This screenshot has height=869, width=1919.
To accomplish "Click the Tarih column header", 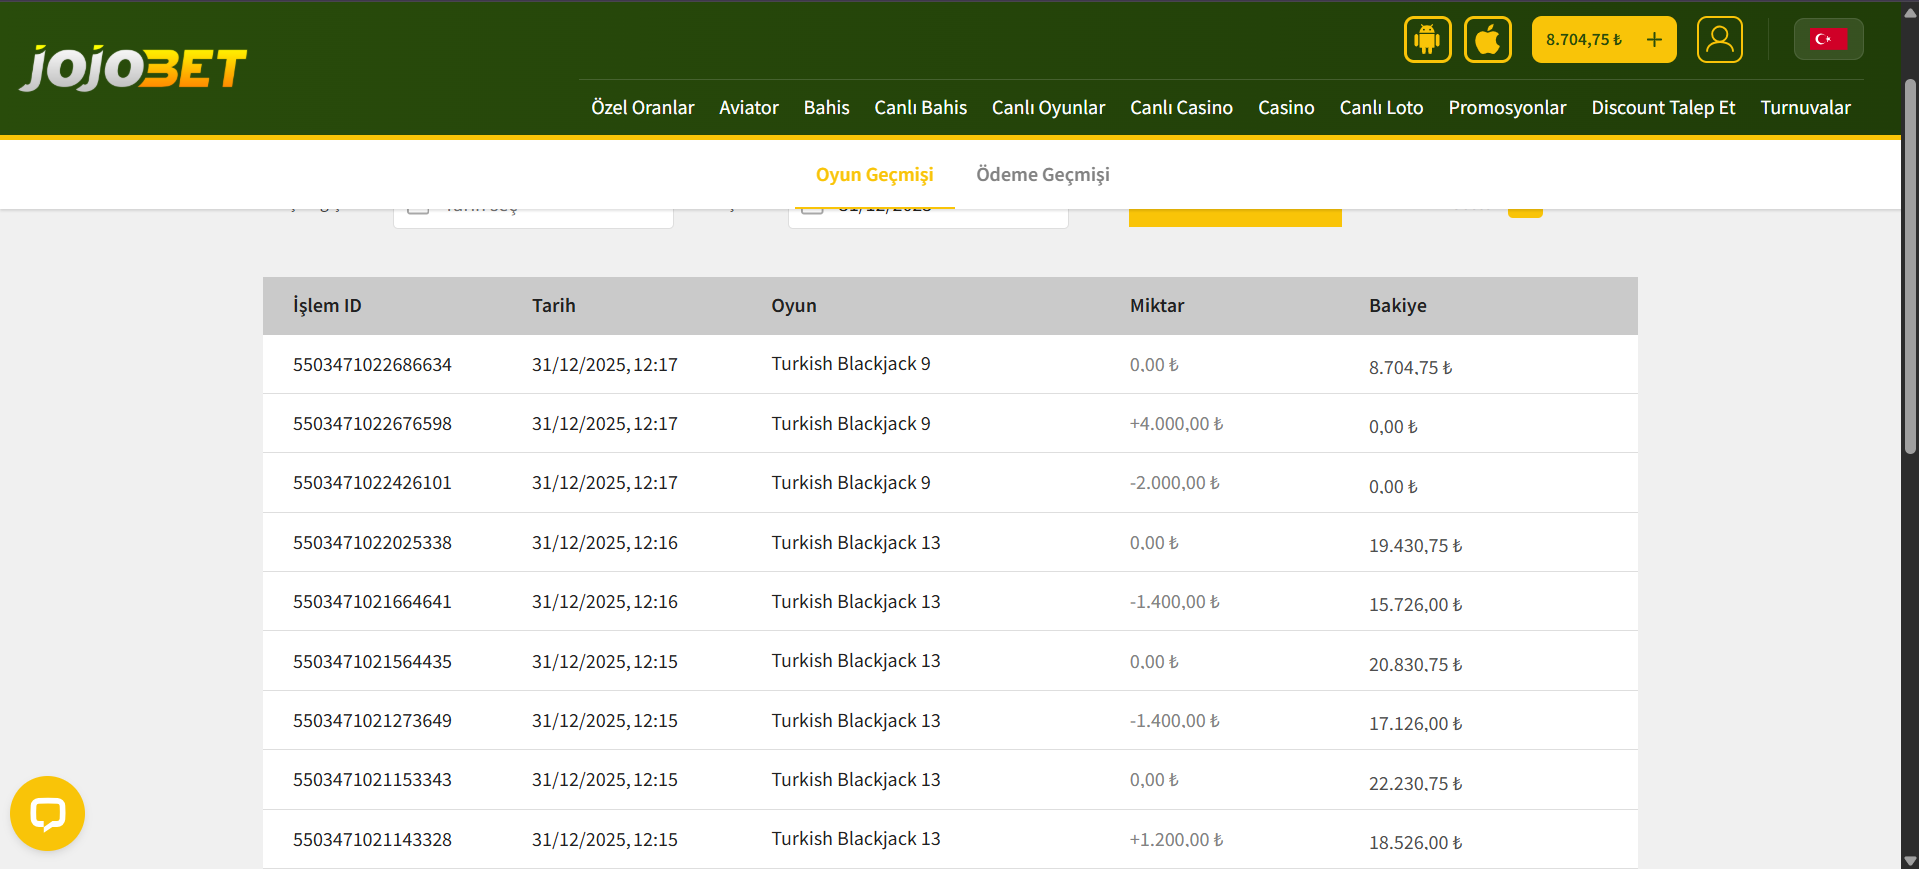I will (x=553, y=306).
